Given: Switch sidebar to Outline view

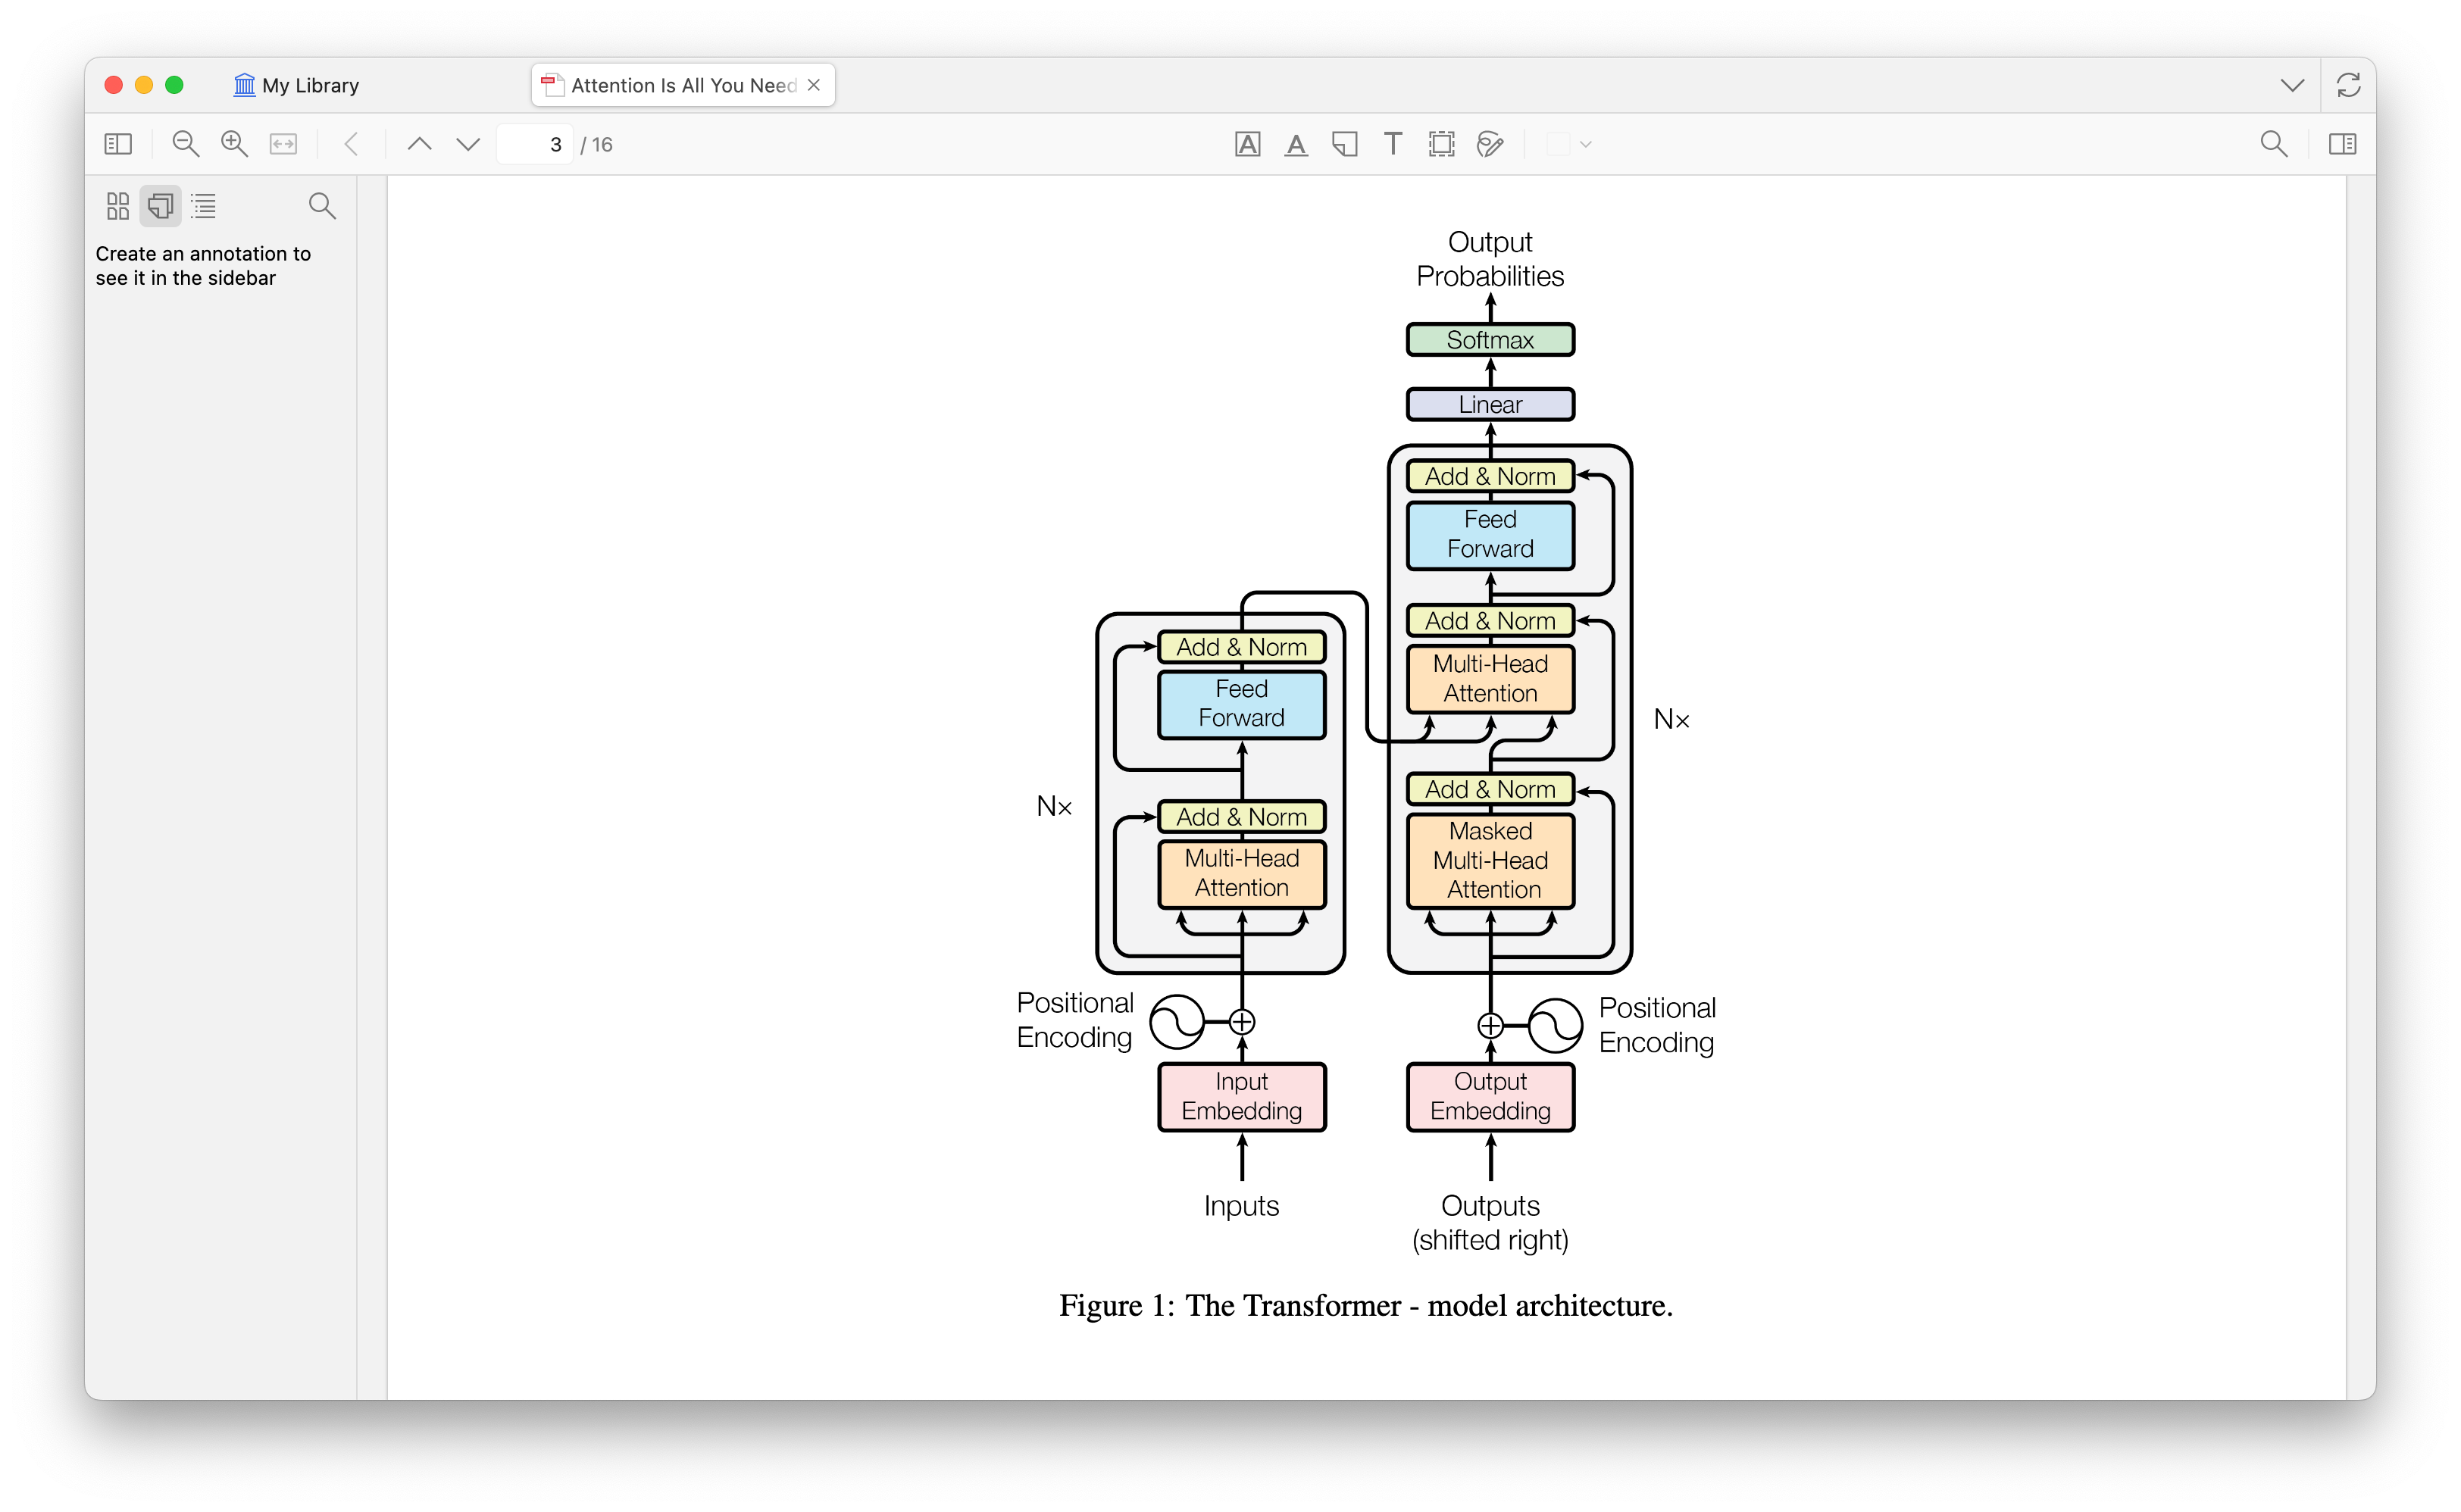Looking at the screenshot, I should (204, 206).
